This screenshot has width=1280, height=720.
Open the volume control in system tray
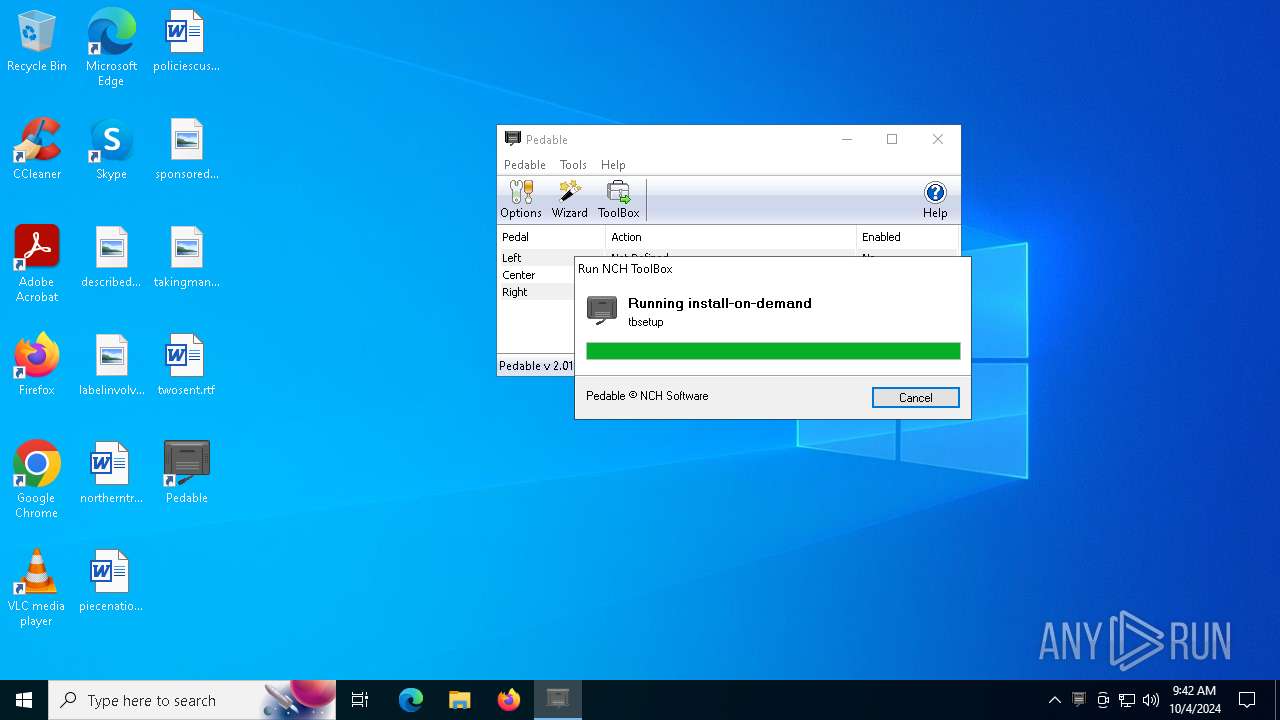(x=1151, y=700)
